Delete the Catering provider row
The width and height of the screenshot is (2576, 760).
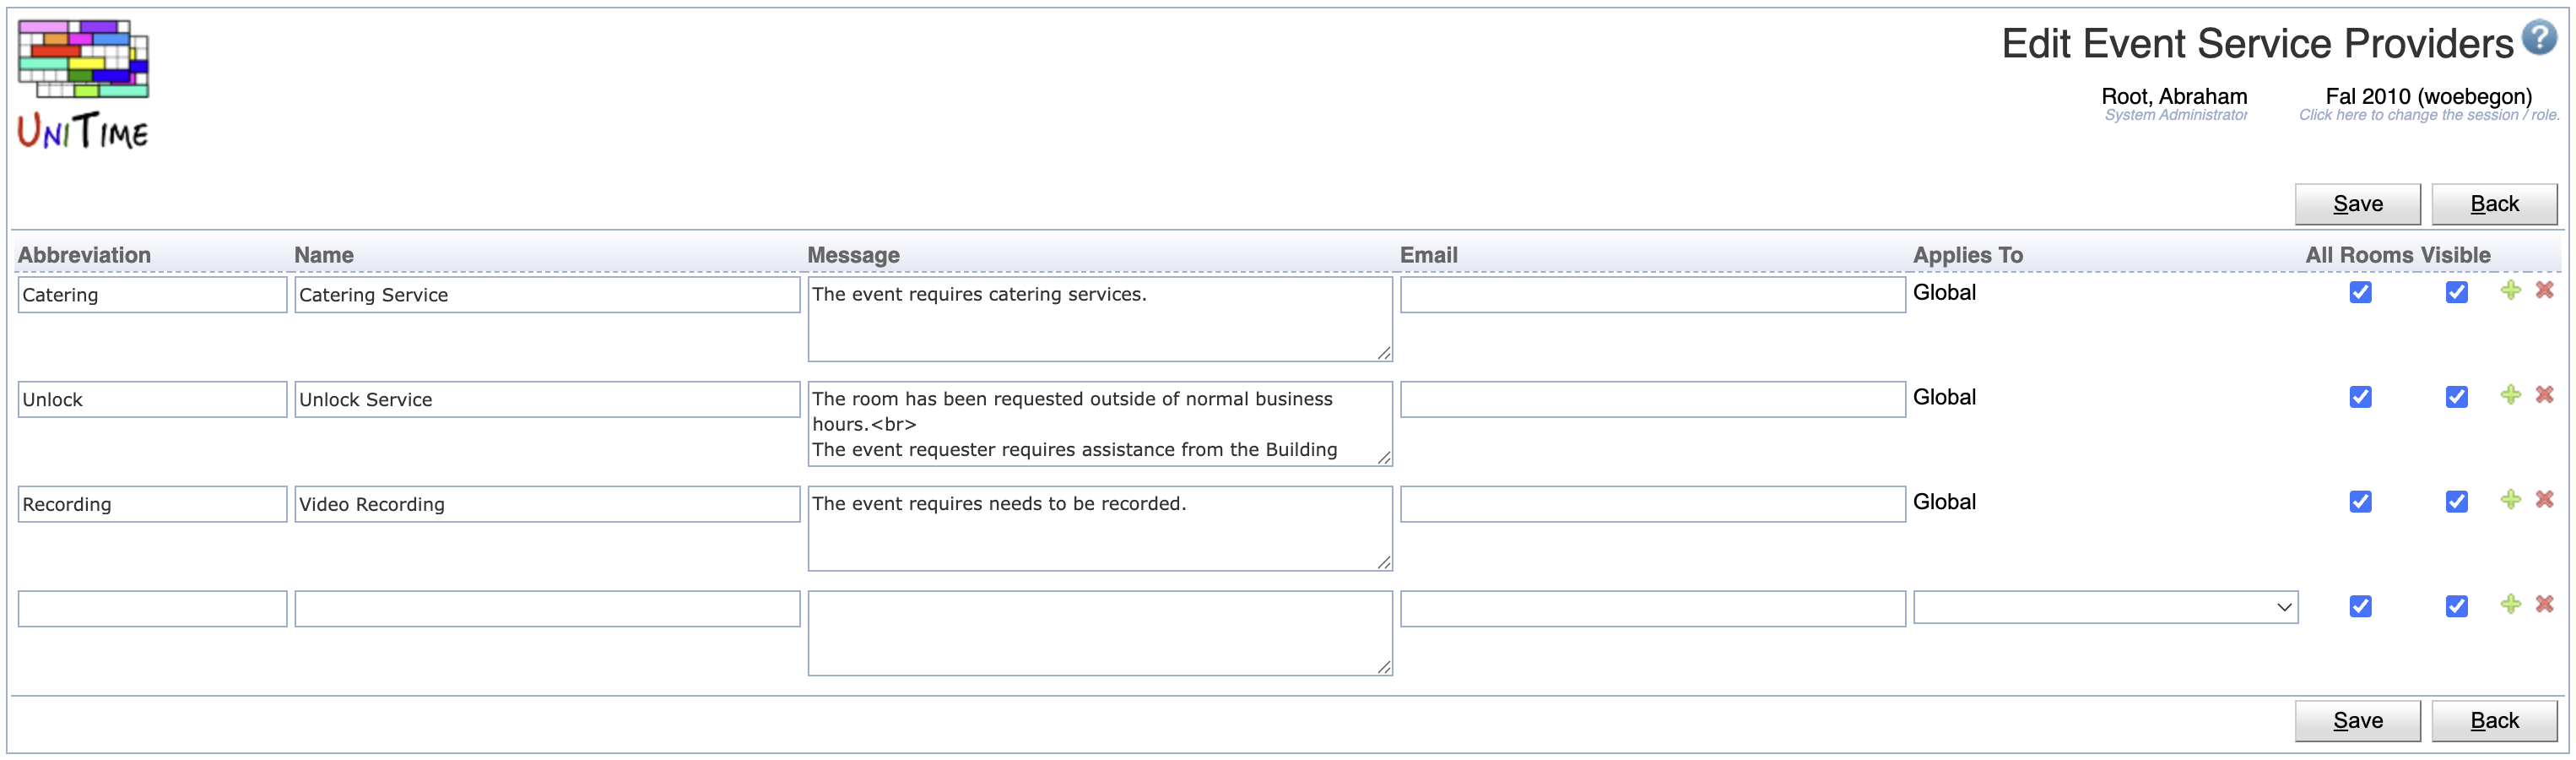pos(2545,290)
